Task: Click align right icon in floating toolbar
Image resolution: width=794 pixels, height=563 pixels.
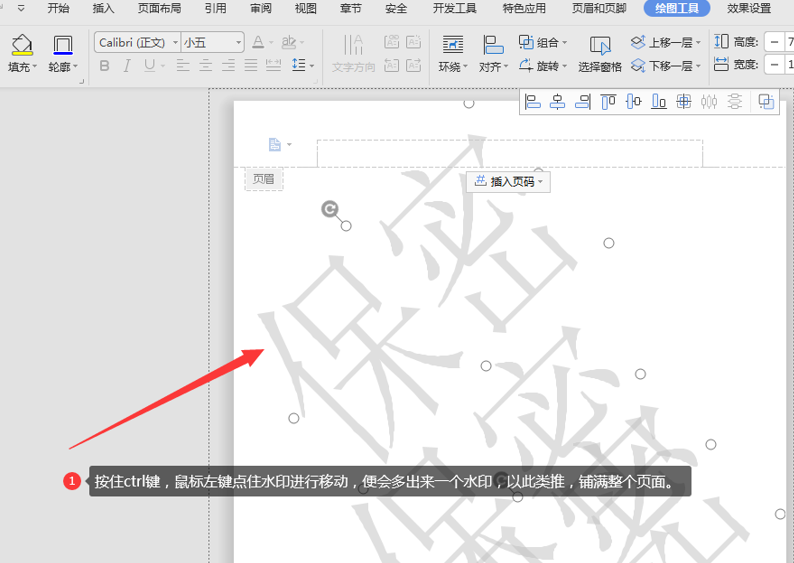Action: [583, 102]
